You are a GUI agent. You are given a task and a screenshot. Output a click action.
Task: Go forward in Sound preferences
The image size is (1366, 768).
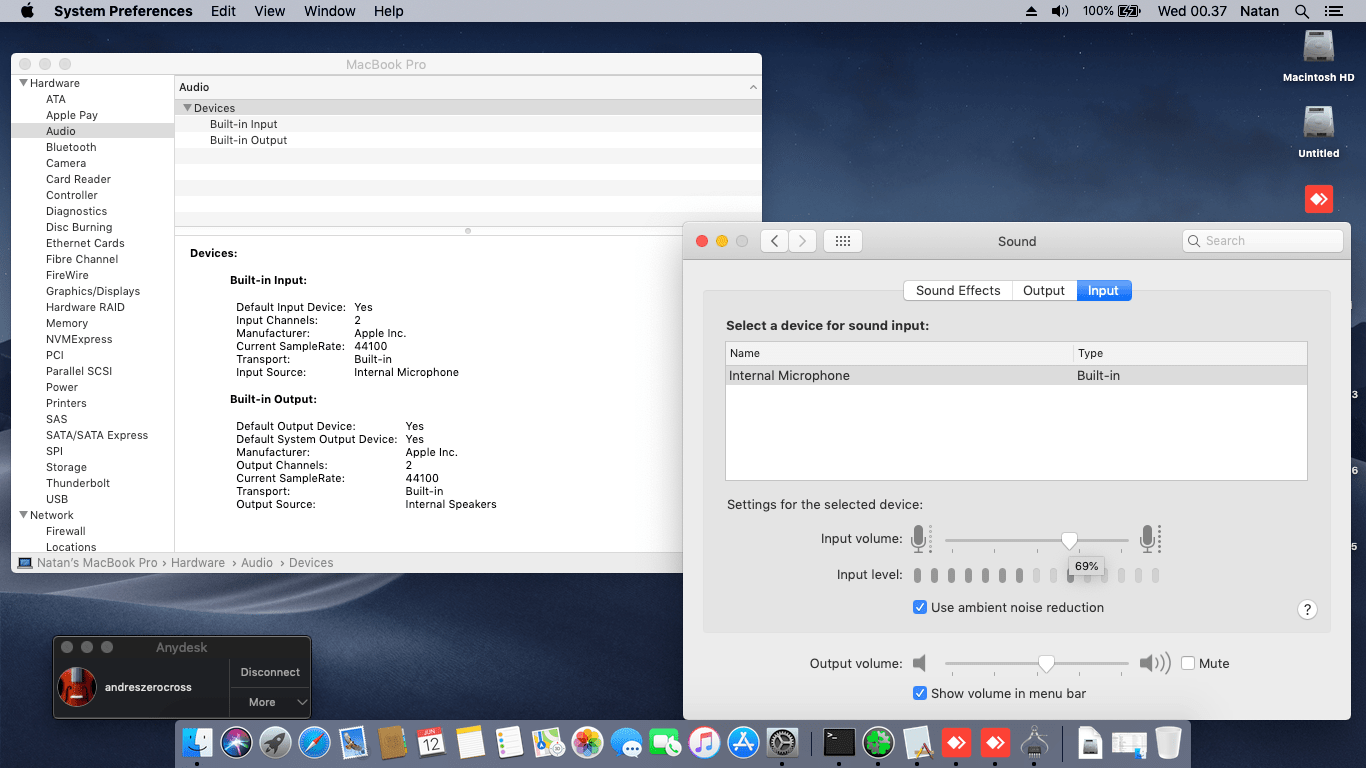(x=803, y=241)
